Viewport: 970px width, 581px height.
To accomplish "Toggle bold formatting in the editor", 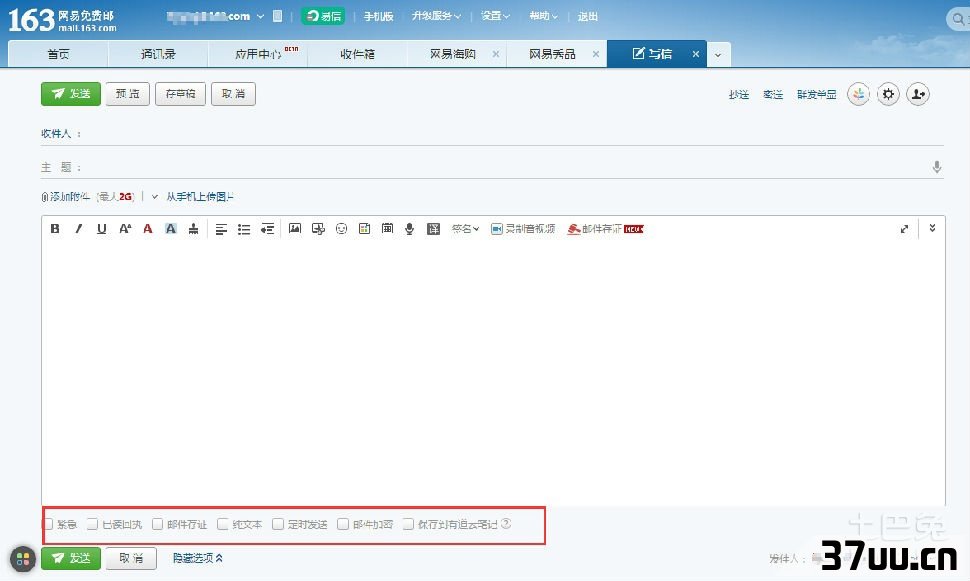I will pos(55,229).
